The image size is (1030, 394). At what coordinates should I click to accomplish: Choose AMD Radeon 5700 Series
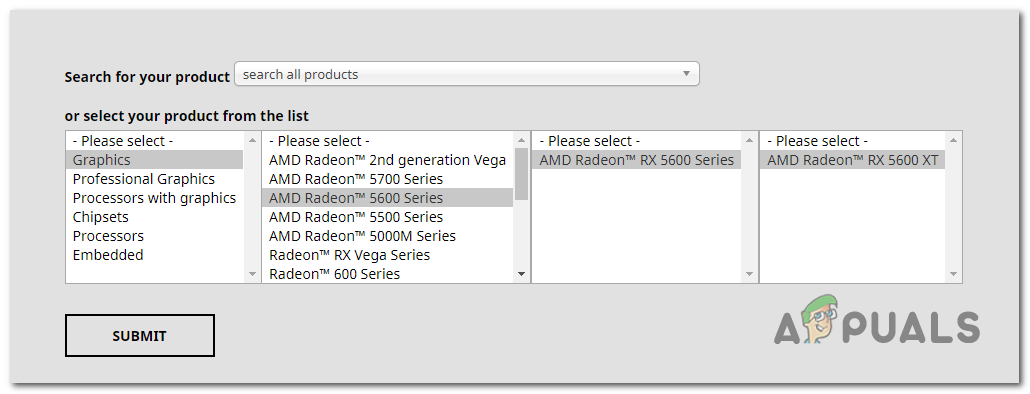tap(388, 179)
